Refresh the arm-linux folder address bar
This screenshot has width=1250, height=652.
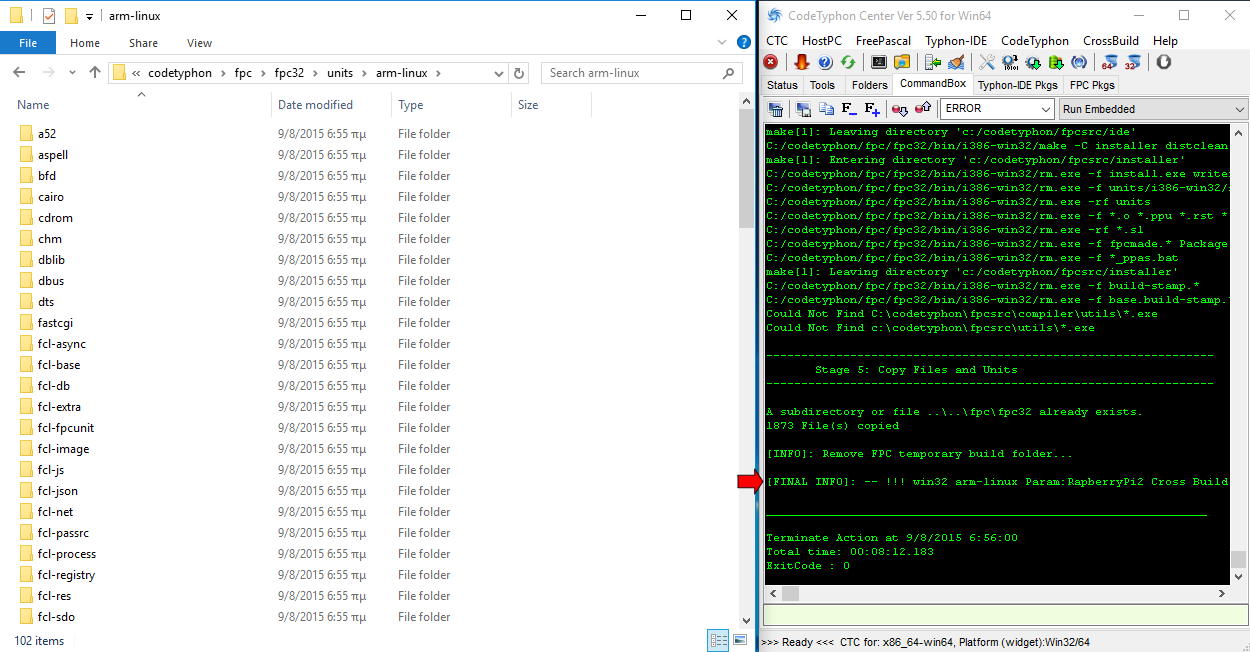pos(518,73)
